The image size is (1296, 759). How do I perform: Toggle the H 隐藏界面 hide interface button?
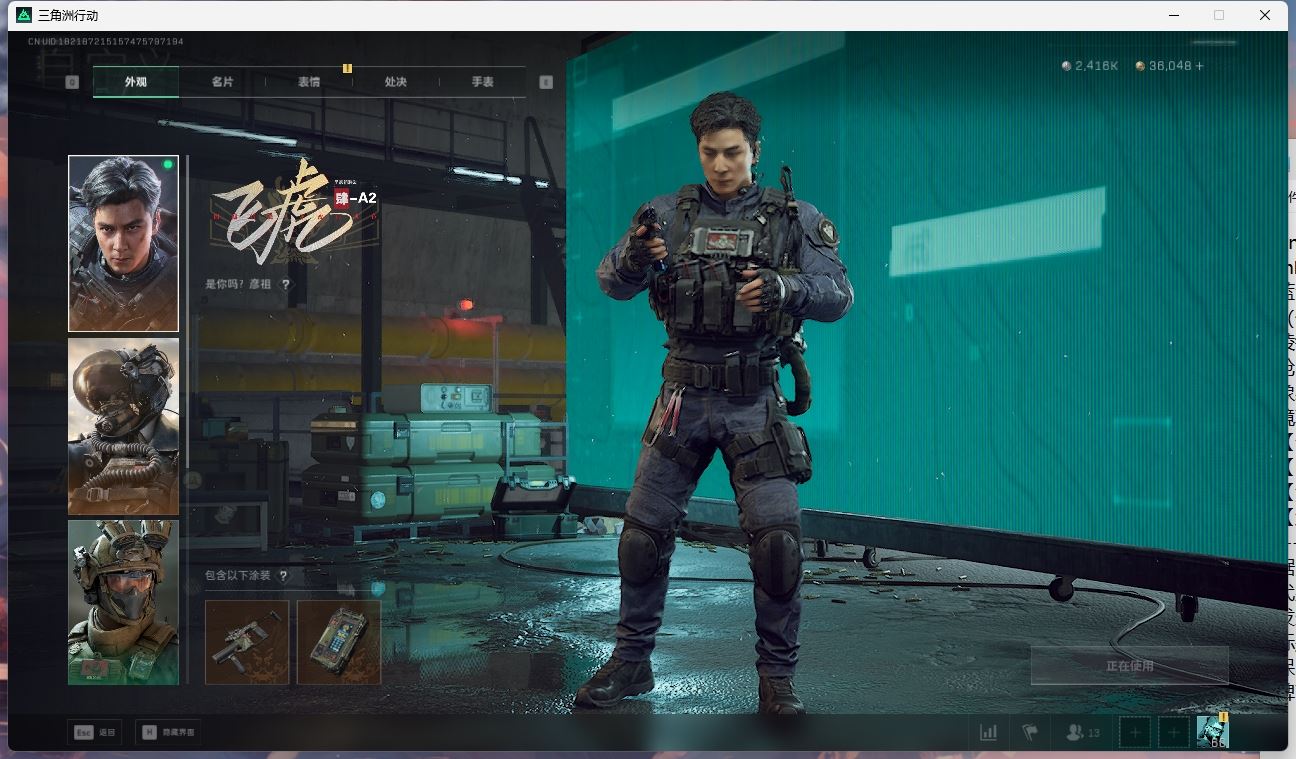(x=167, y=733)
